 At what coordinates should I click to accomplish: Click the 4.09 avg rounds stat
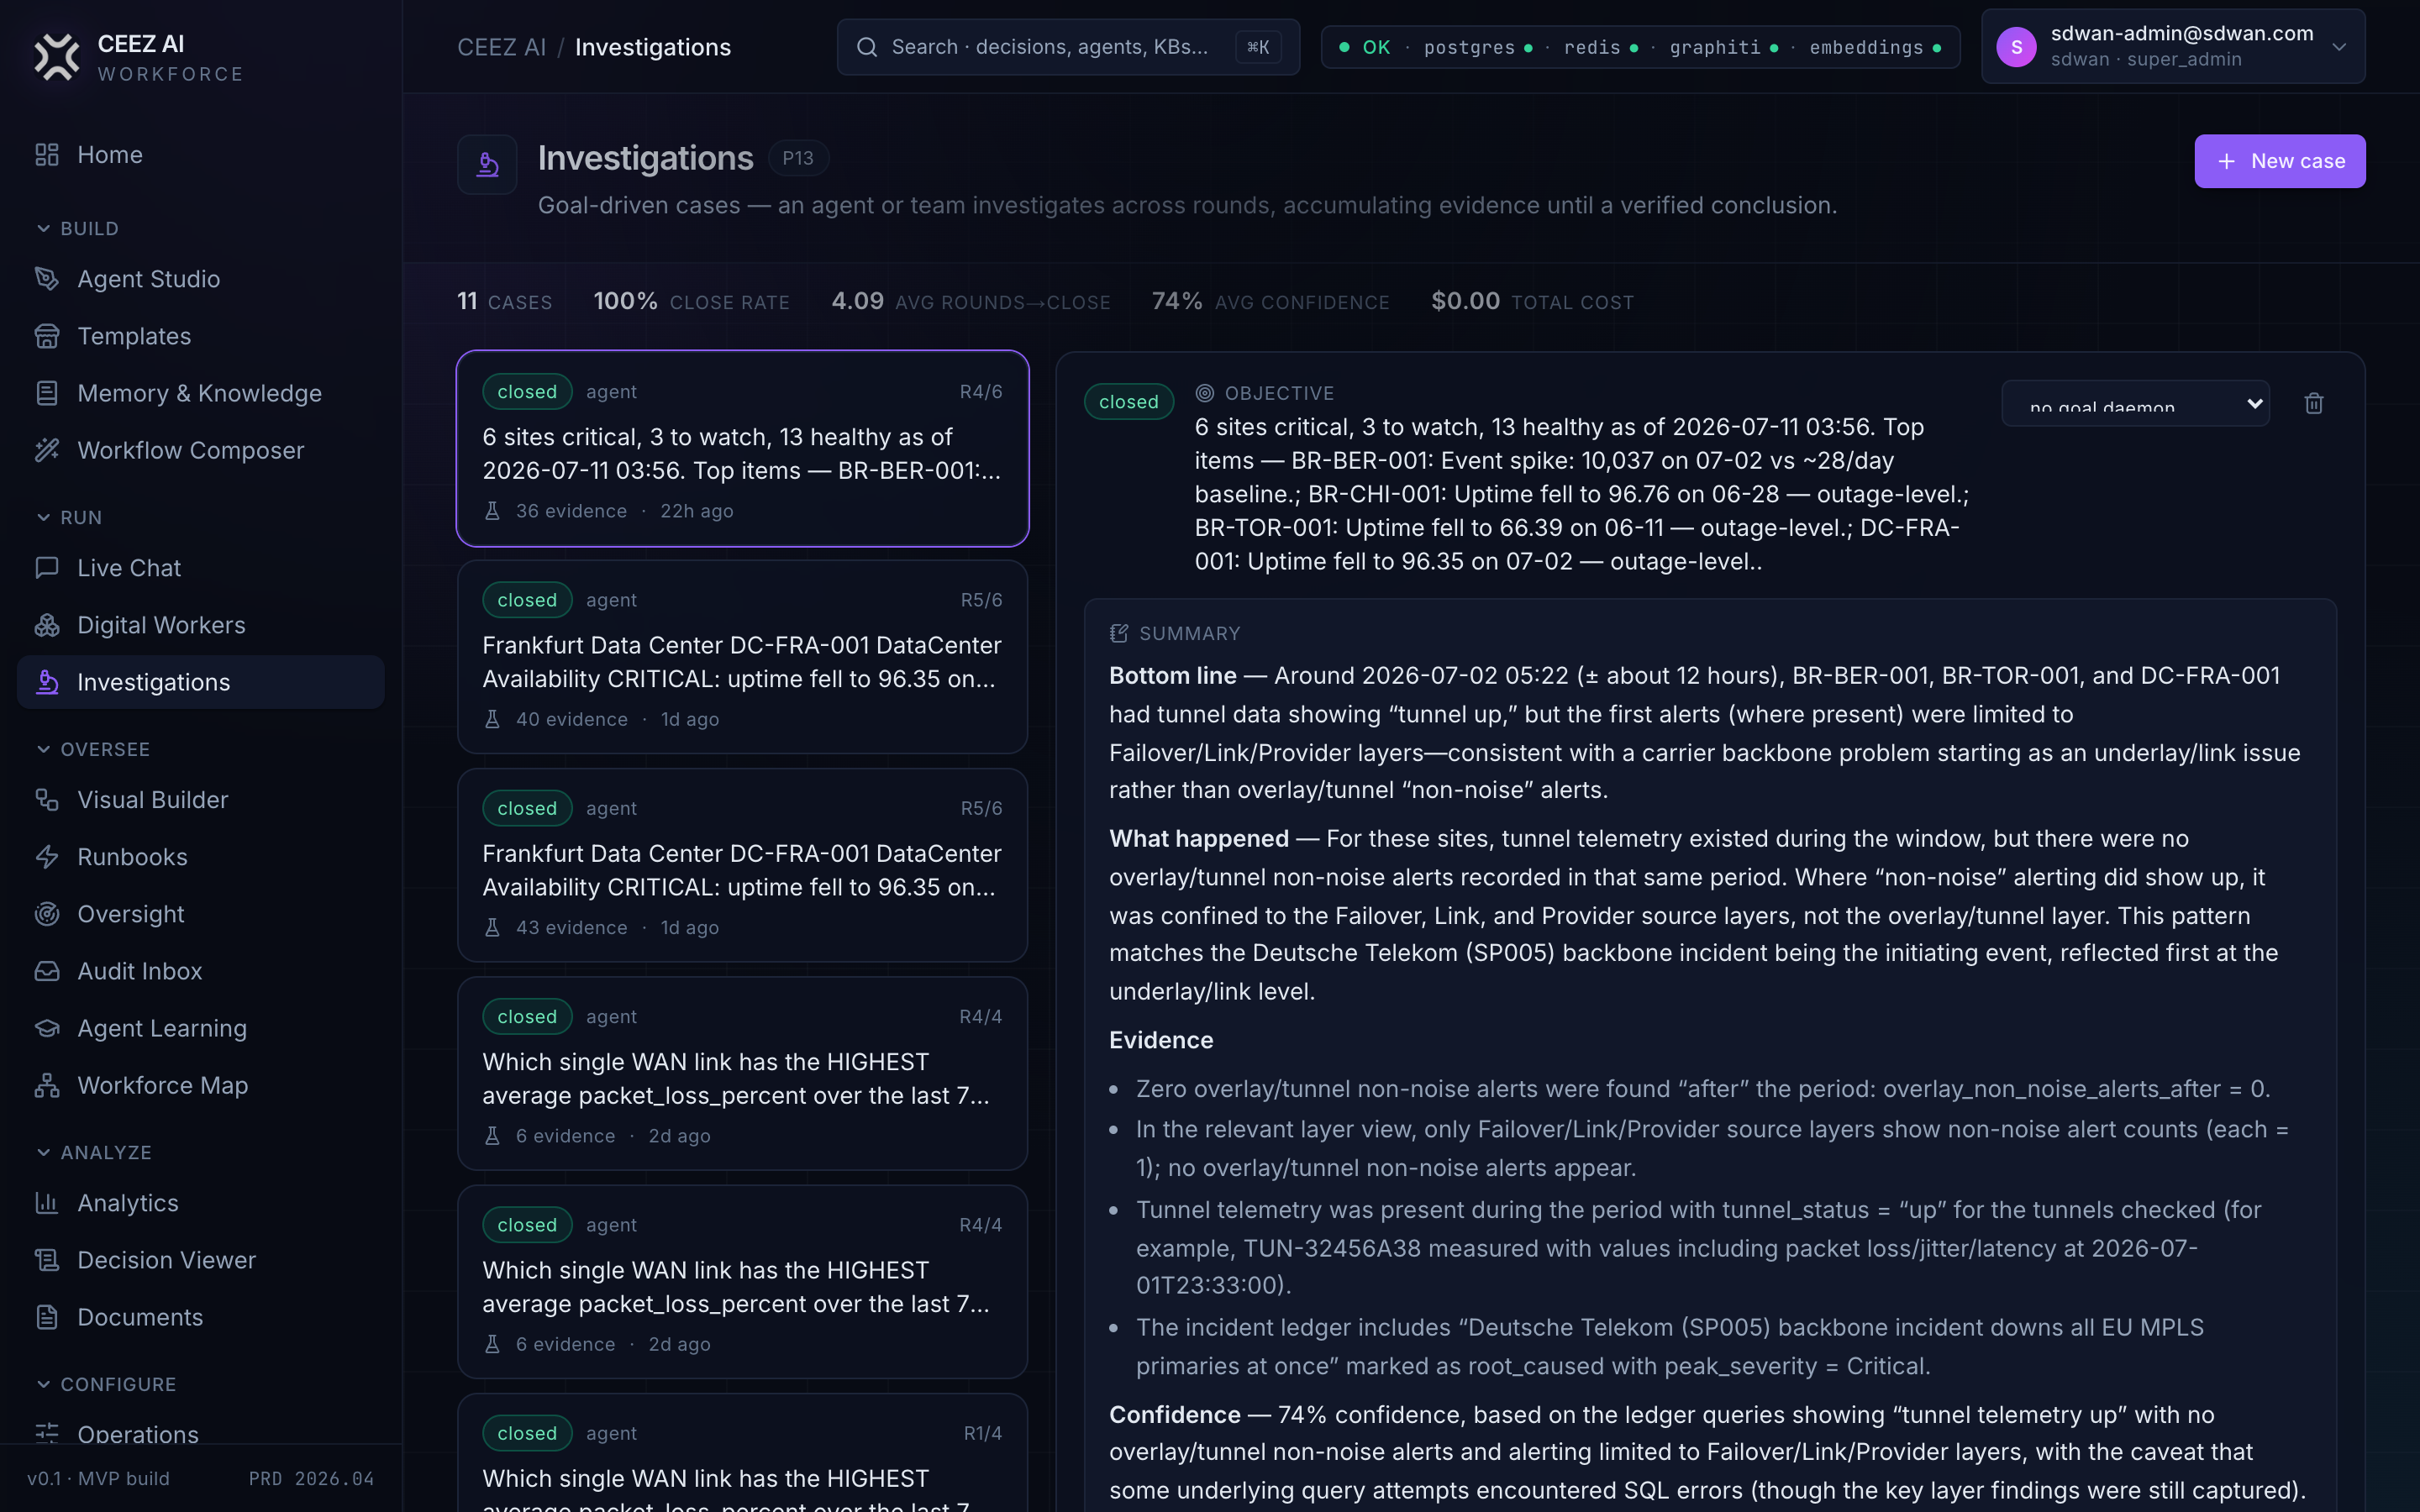pos(970,301)
